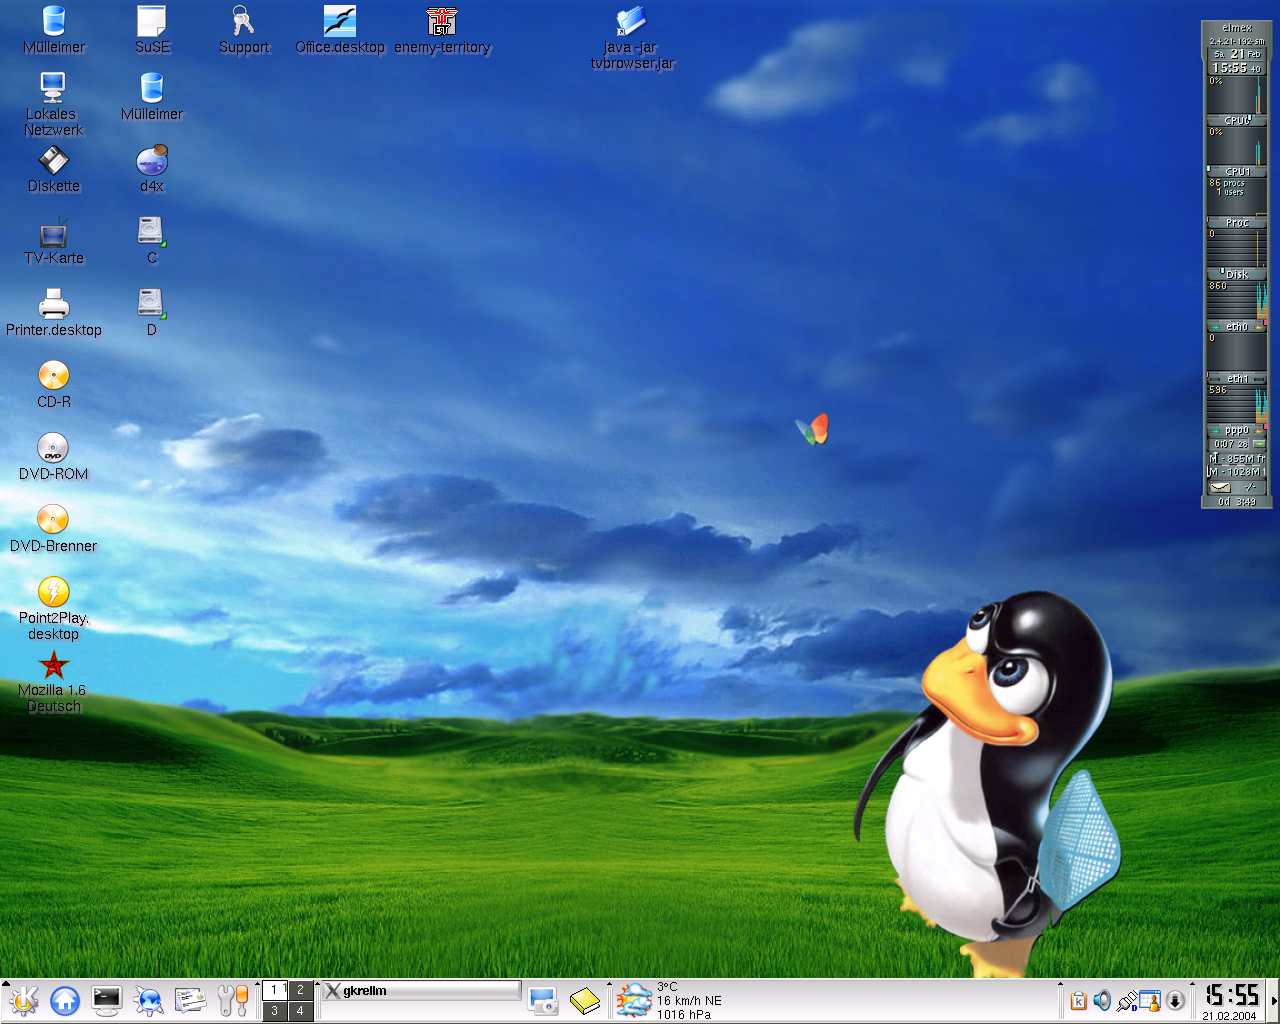The image size is (1280, 1024).
Task: Click the CPU0 panel label in gkrellm
Action: tap(1238, 120)
